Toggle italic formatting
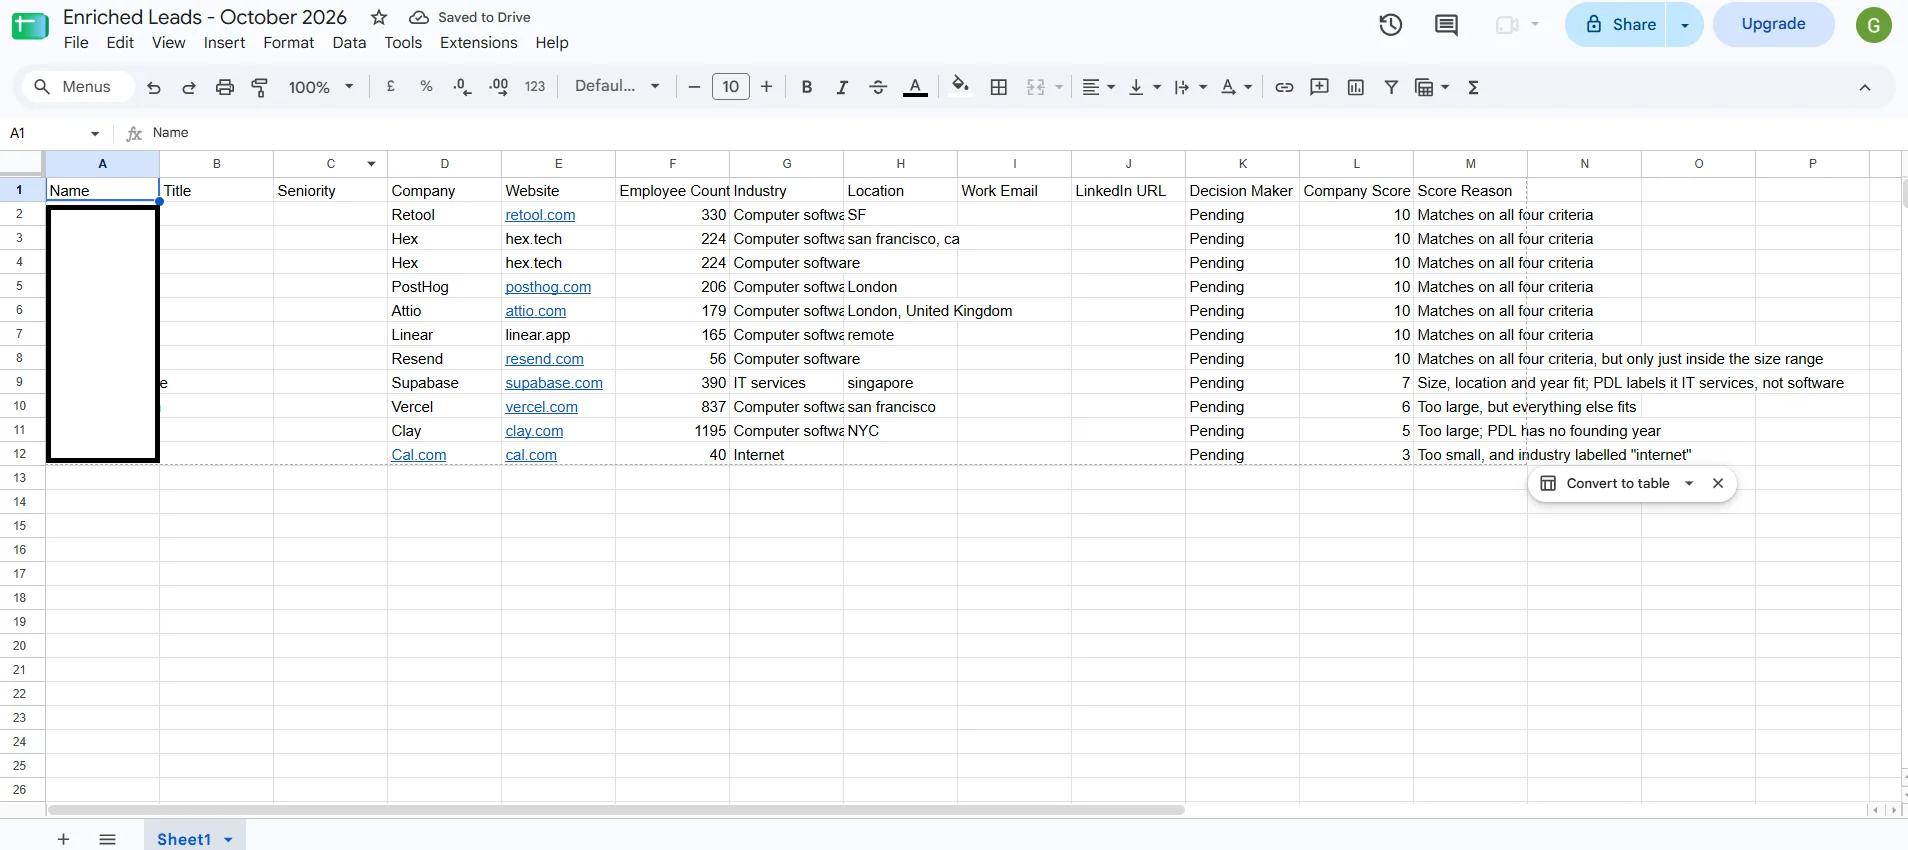This screenshot has width=1908, height=850. (842, 87)
